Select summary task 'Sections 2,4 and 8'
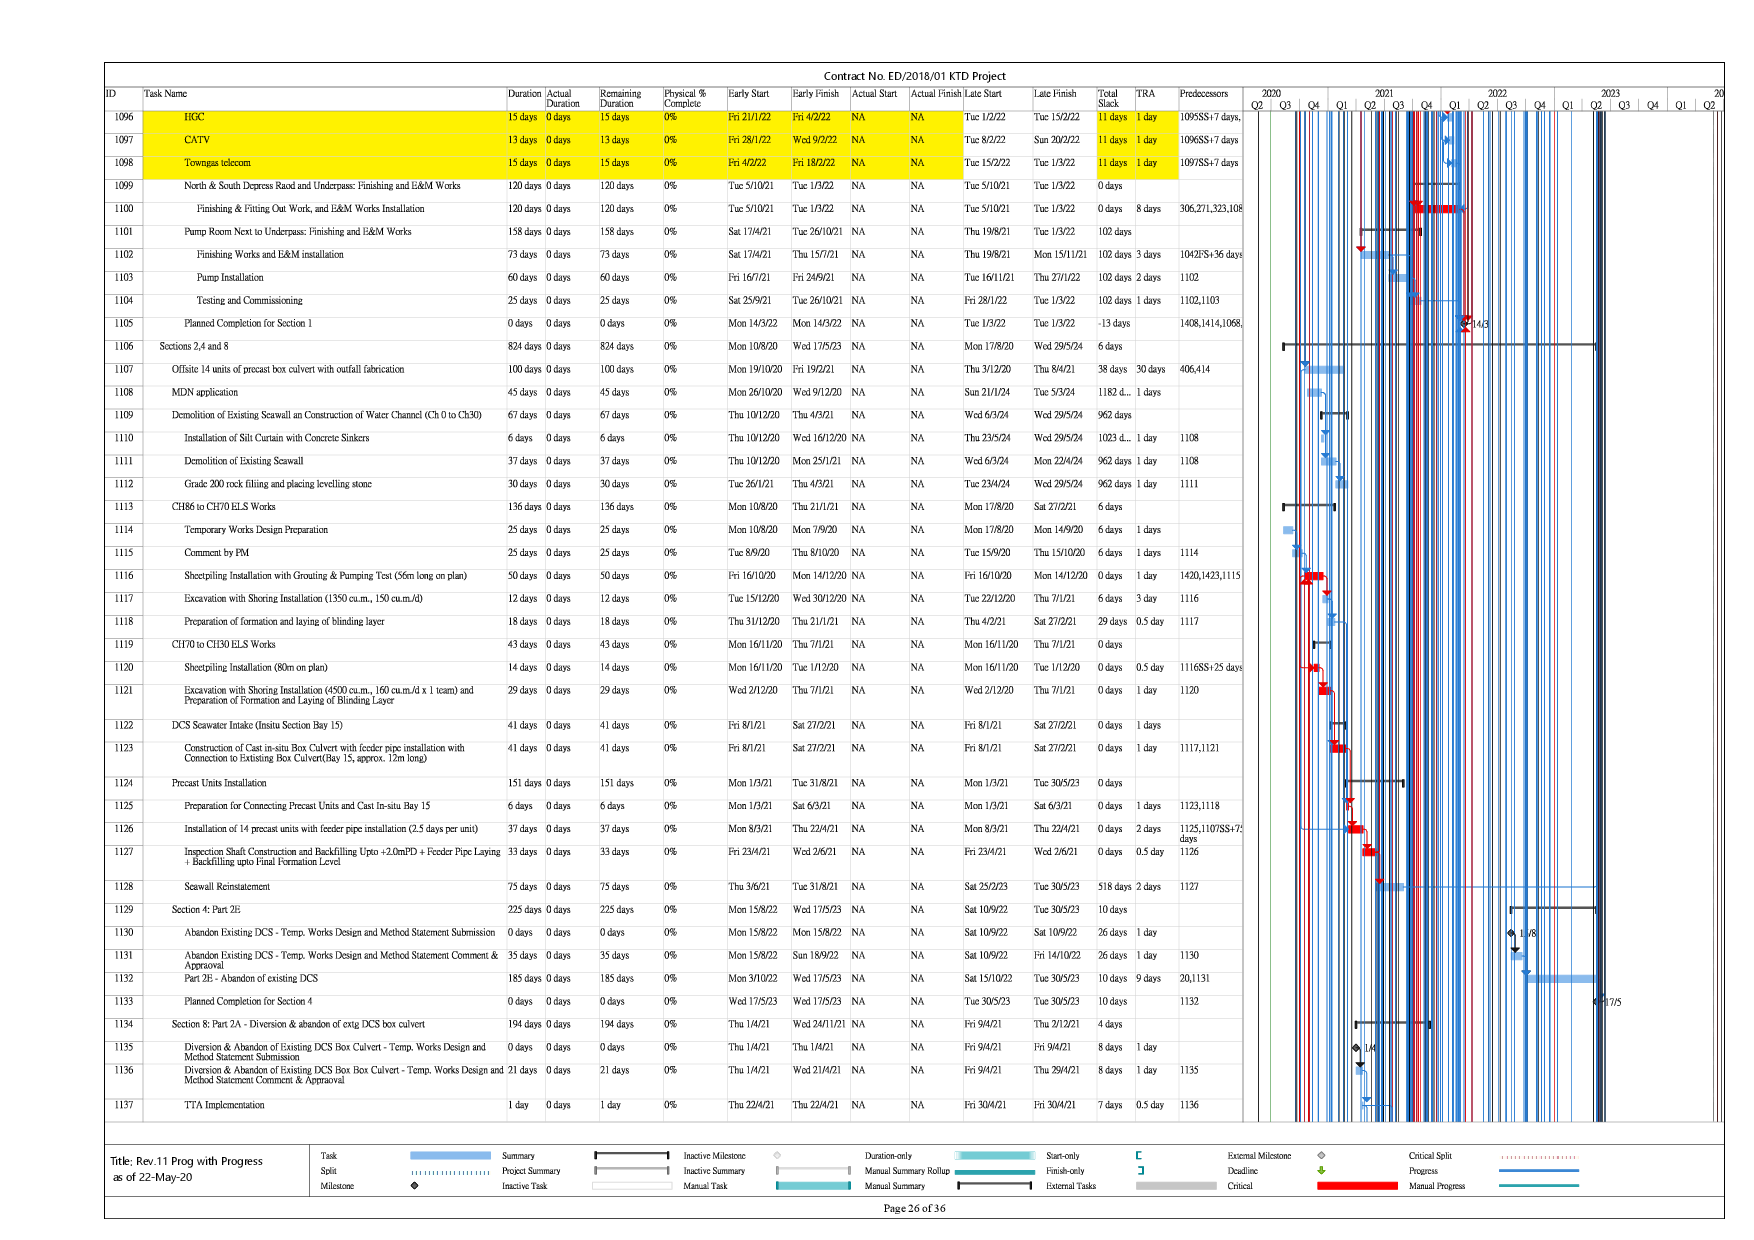This screenshot has height=1240, width=1754. [x=194, y=347]
